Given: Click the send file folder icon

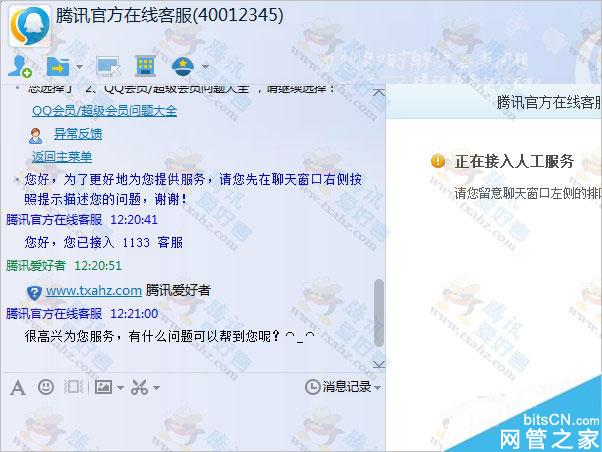Looking at the screenshot, I should pyautogui.click(x=58, y=66).
